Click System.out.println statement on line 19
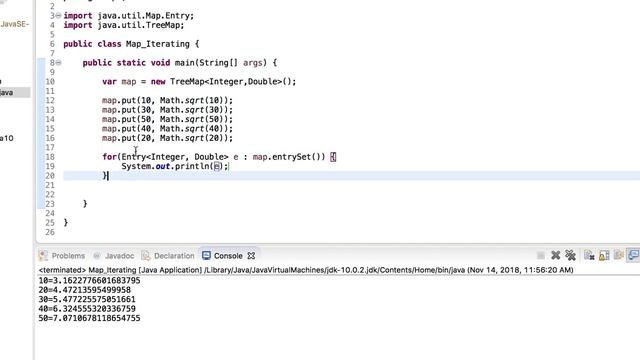 point(175,167)
